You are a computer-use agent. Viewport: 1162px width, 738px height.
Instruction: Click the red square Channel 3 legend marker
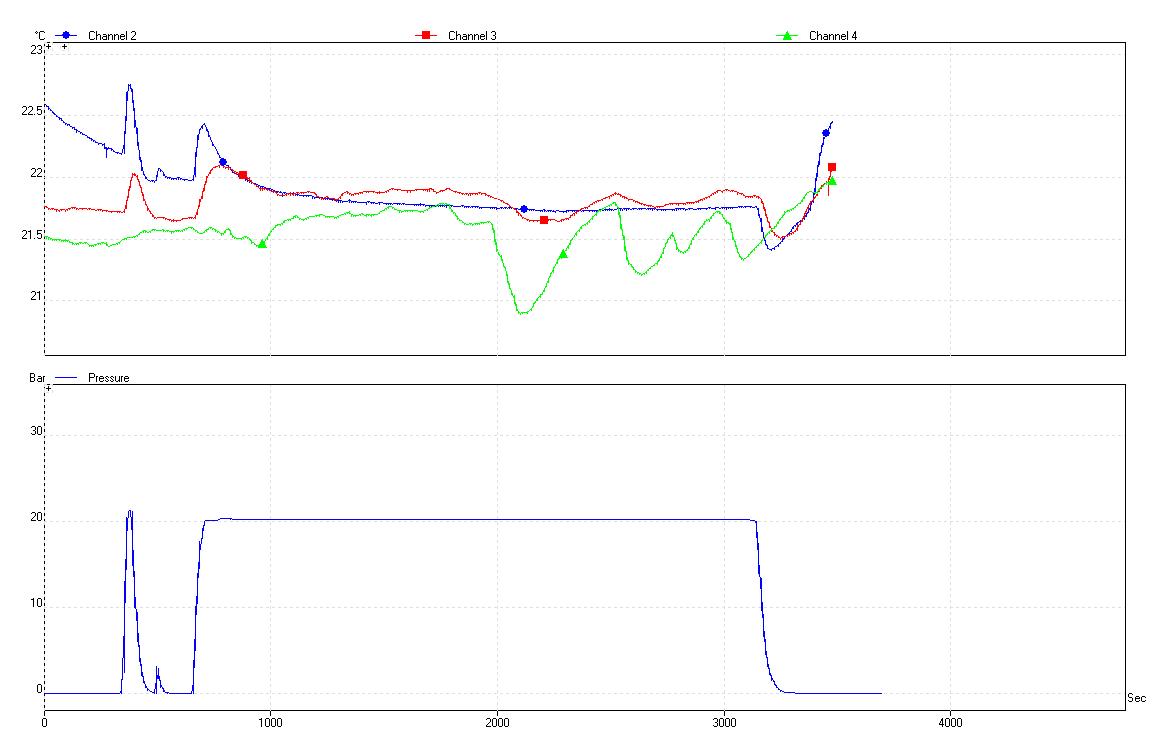pyautogui.click(x=425, y=35)
